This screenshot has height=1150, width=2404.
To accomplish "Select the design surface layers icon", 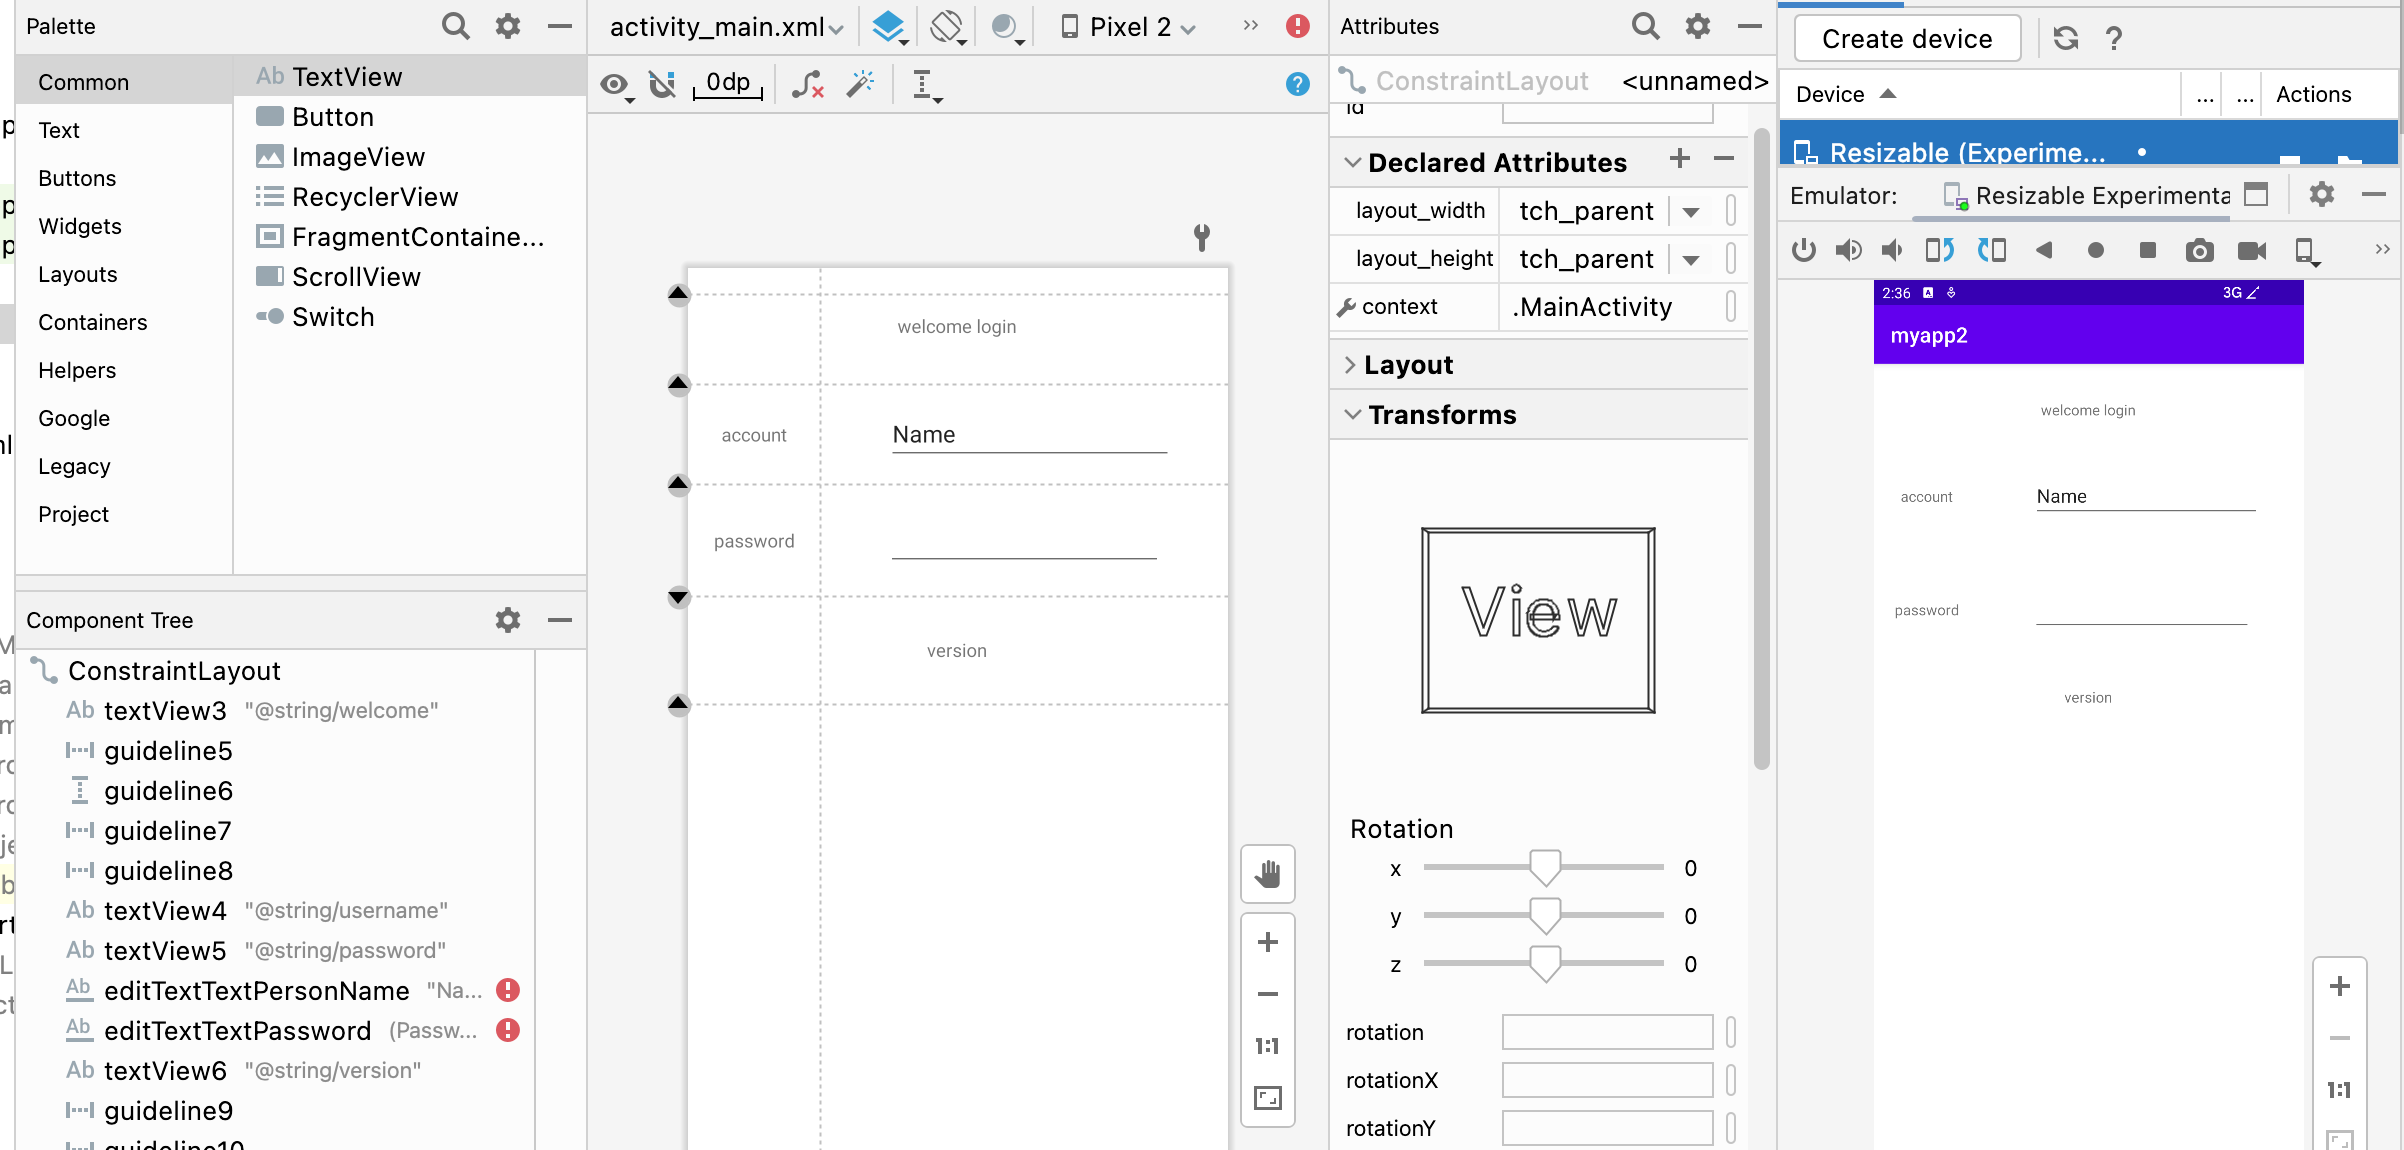I will coord(888,26).
